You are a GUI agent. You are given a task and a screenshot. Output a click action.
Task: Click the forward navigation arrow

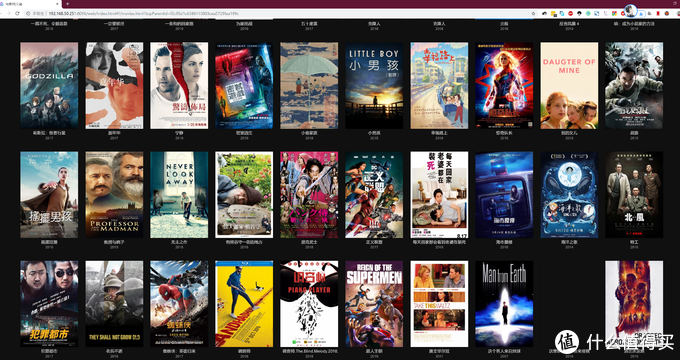[x=9, y=13]
